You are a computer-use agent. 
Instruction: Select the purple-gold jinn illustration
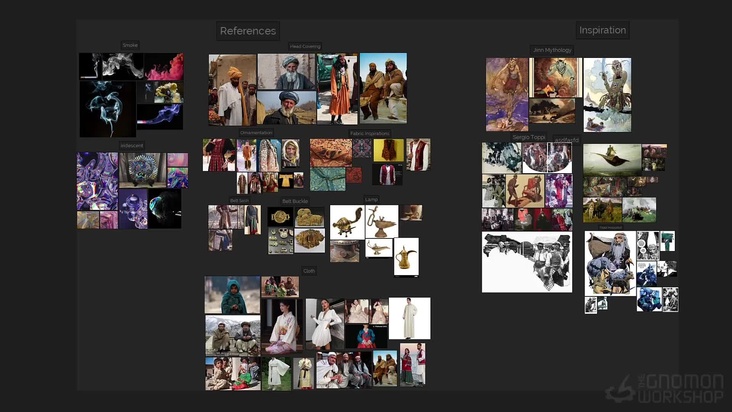pos(507,95)
